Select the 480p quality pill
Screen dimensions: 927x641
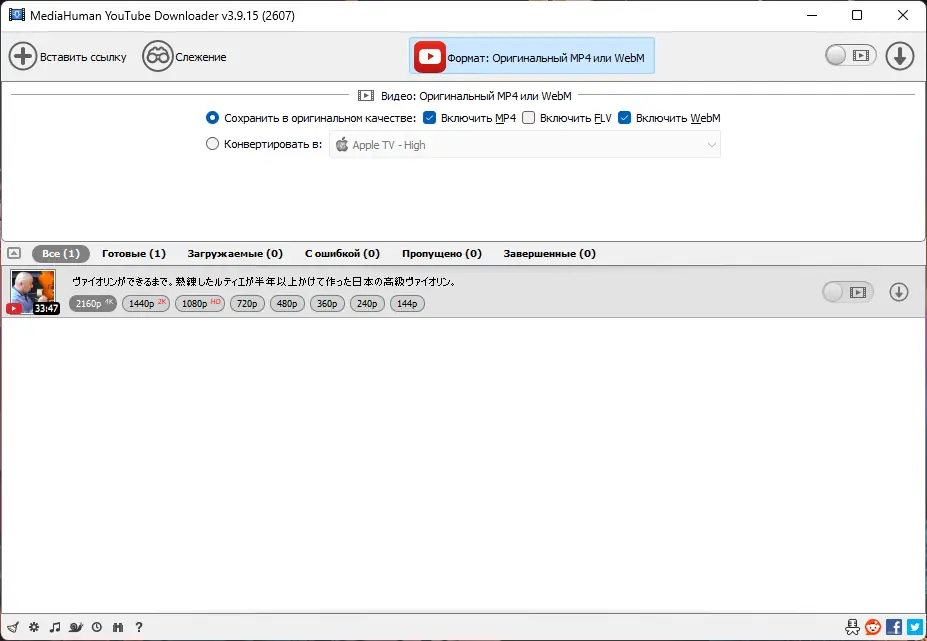(x=287, y=303)
